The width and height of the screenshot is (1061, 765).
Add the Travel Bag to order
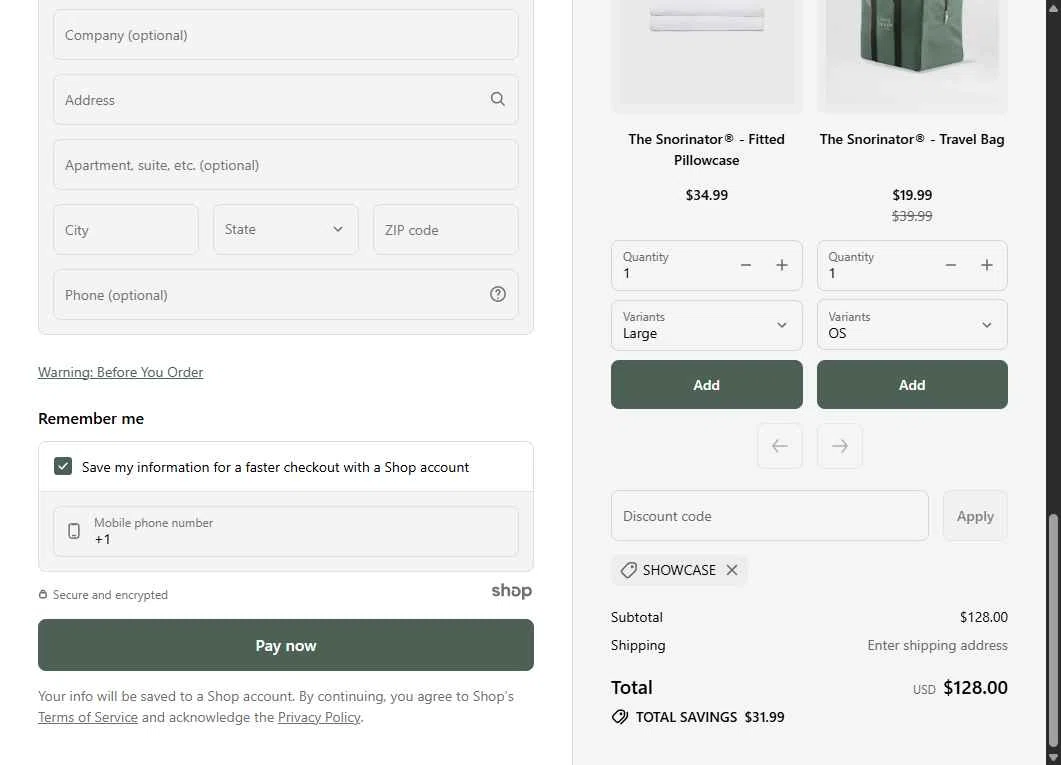coord(912,385)
